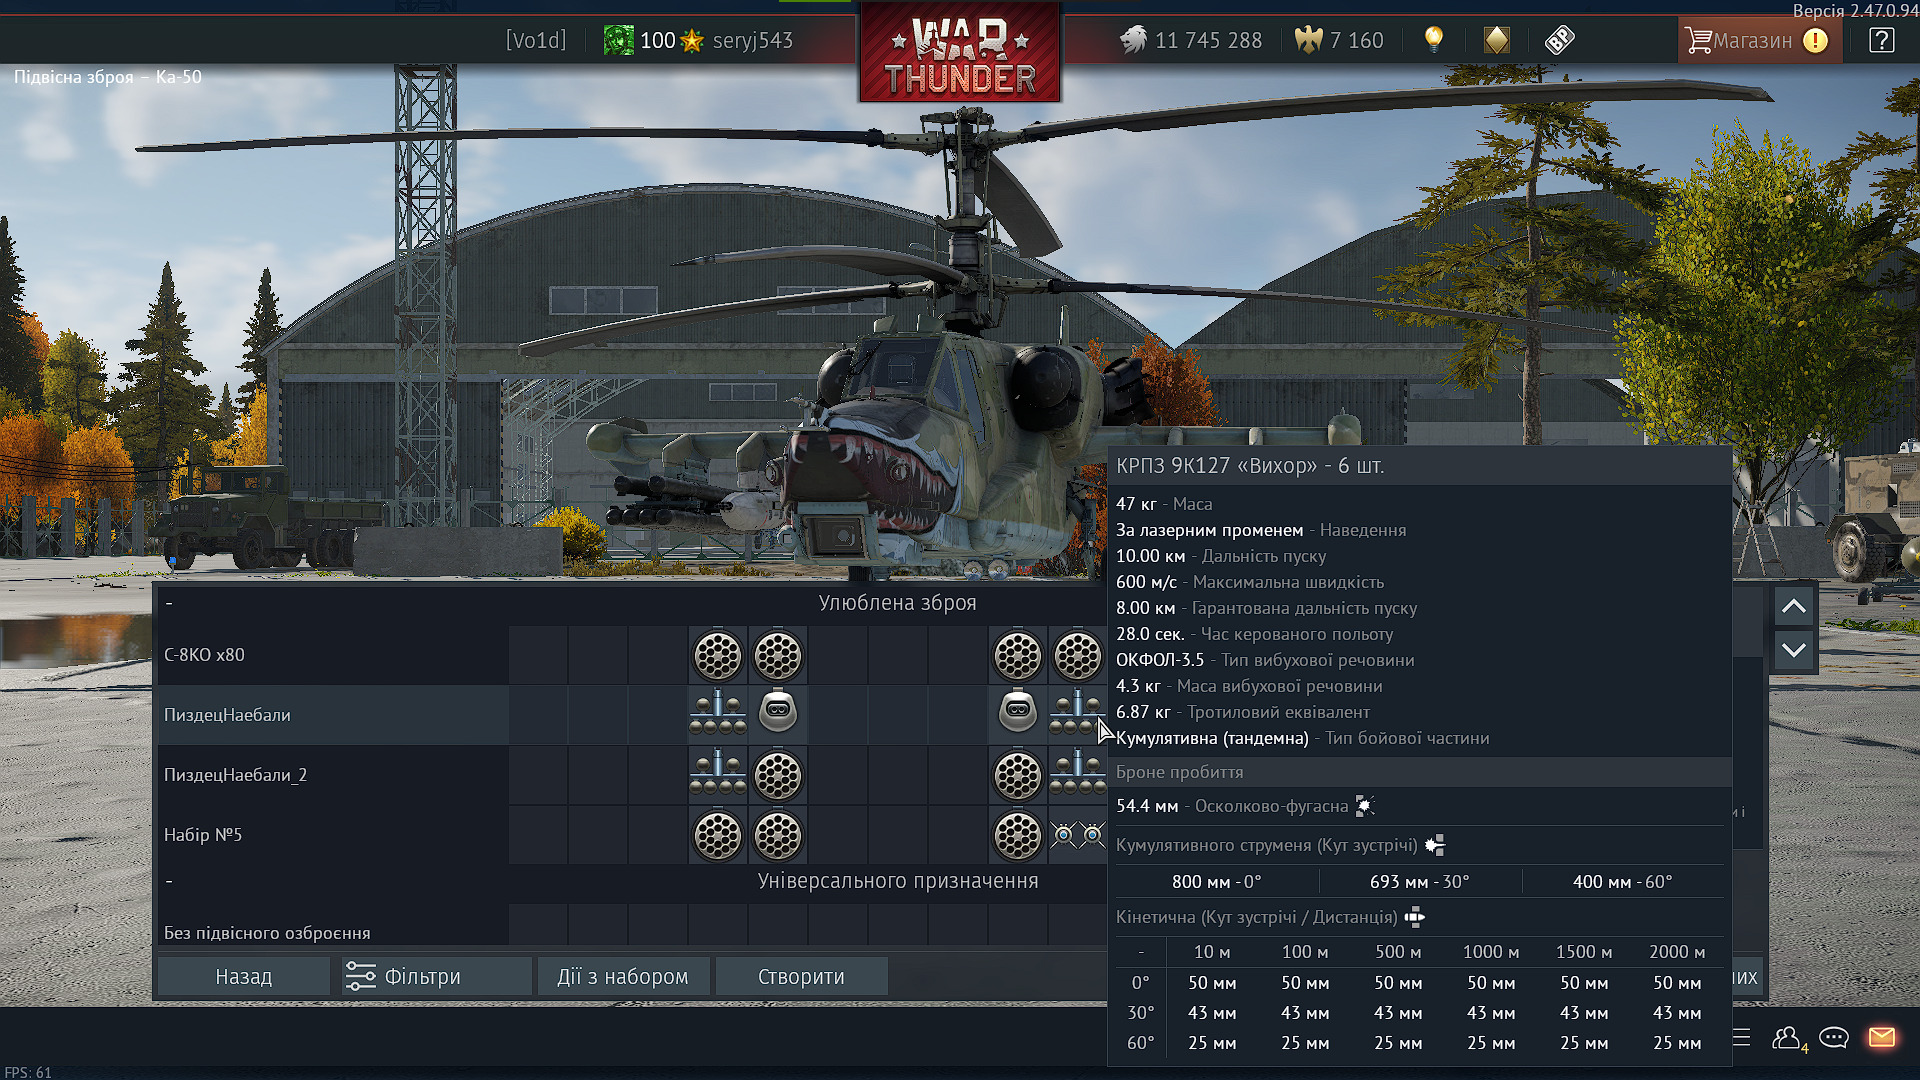
Task: Click the shop exclamation notification badge
Action: pyautogui.click(x=1815, y=40)
